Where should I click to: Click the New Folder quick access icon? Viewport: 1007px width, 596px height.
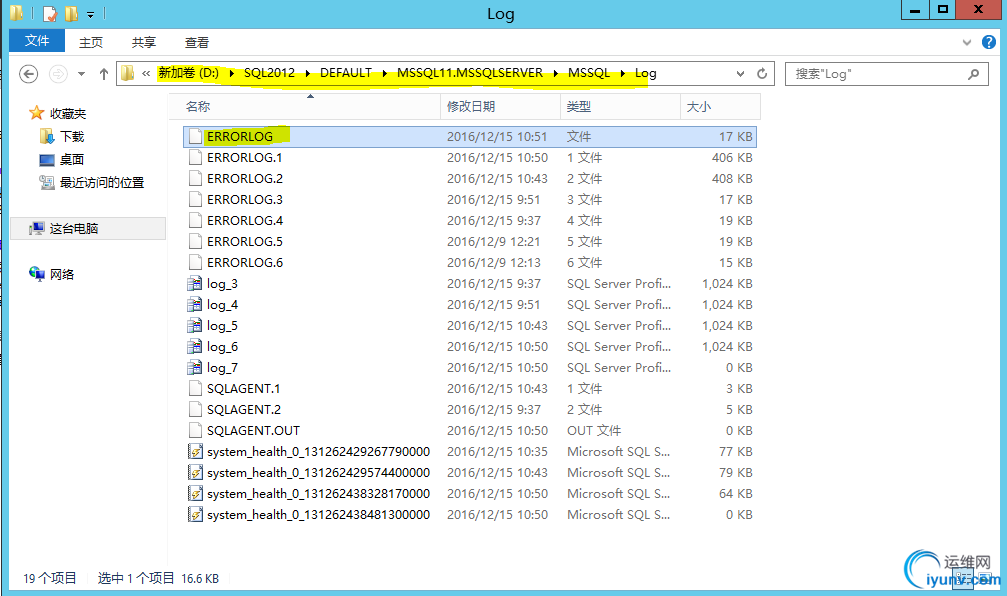(x=71, y=13)
